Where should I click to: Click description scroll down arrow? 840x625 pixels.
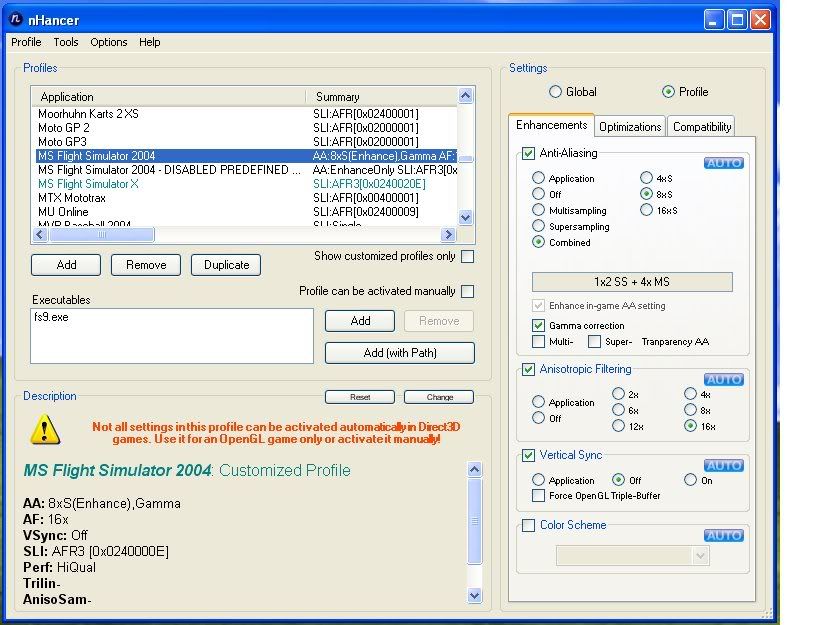475,595
